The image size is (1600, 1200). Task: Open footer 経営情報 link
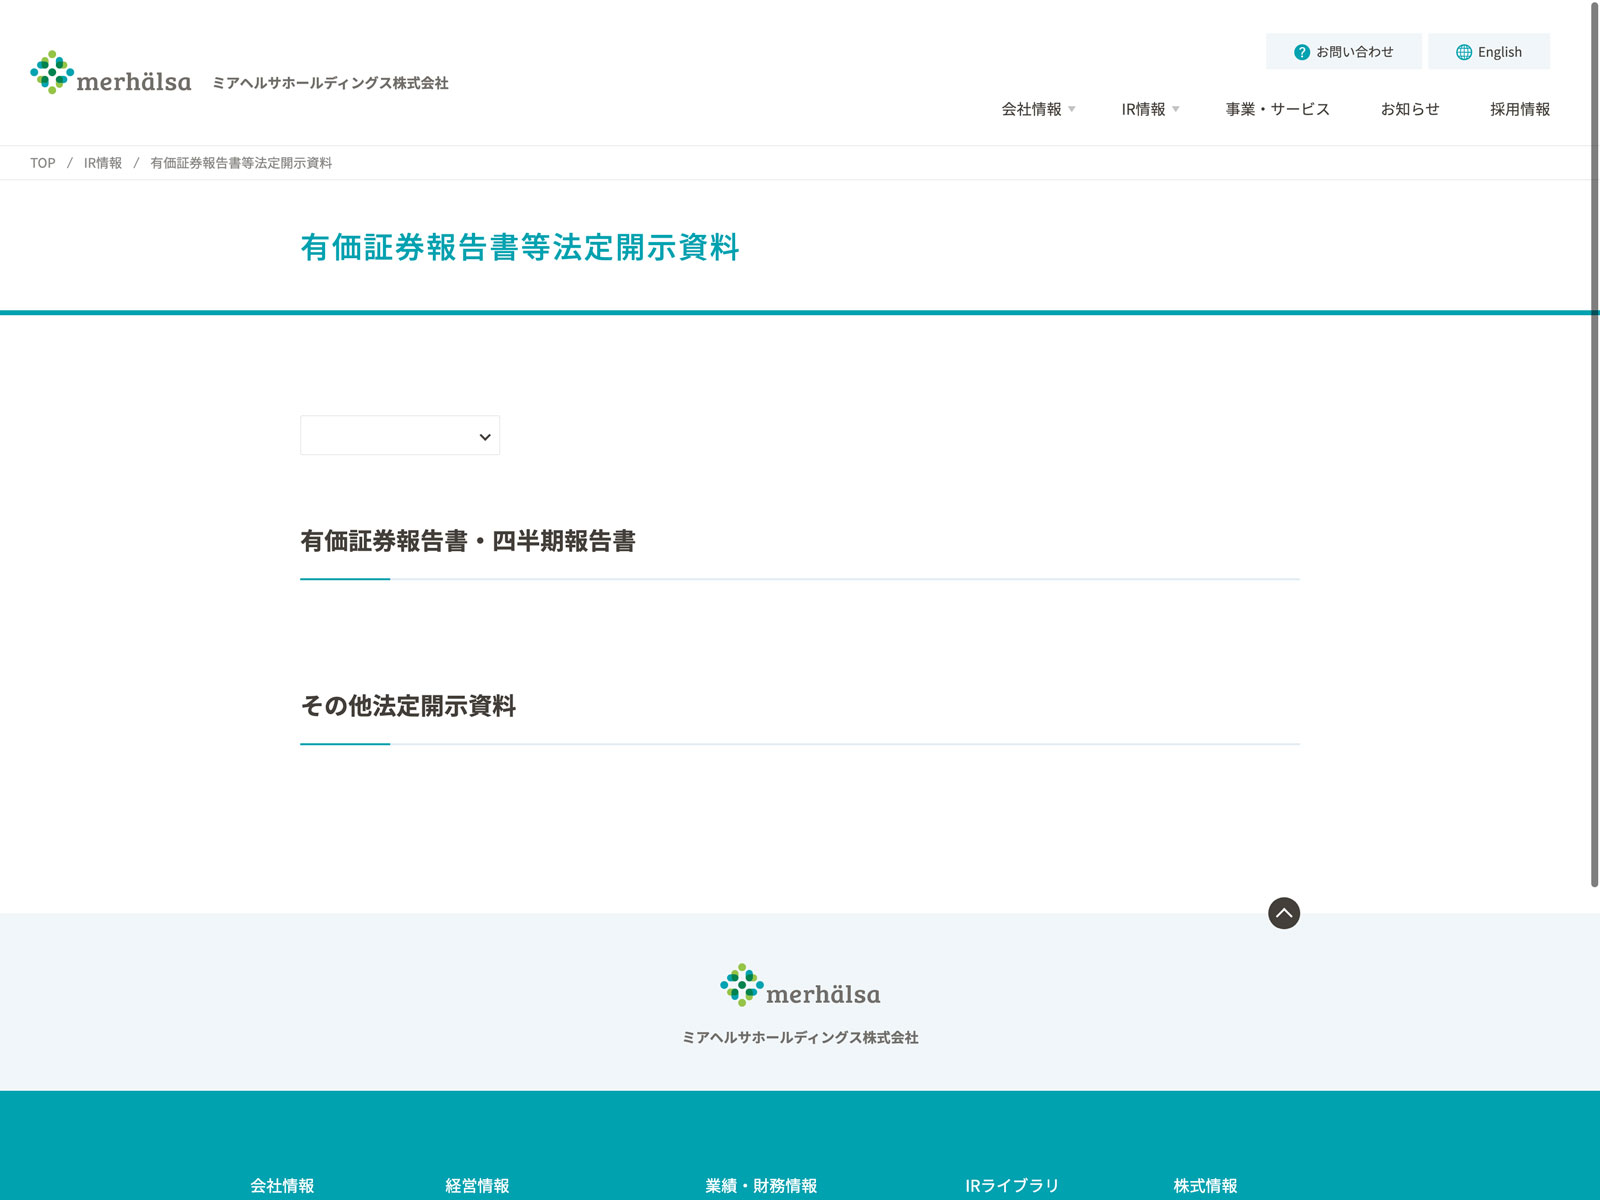(x=477, y=1185)
